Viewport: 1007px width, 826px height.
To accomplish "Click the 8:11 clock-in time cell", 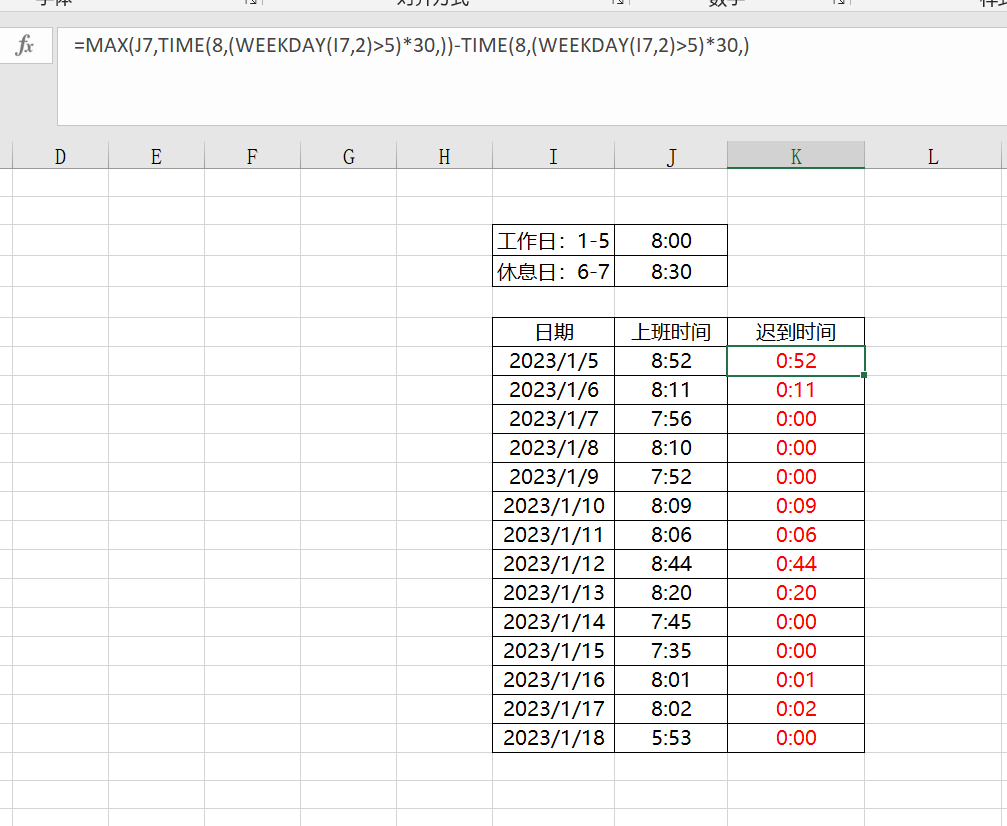I will [670, 390].
